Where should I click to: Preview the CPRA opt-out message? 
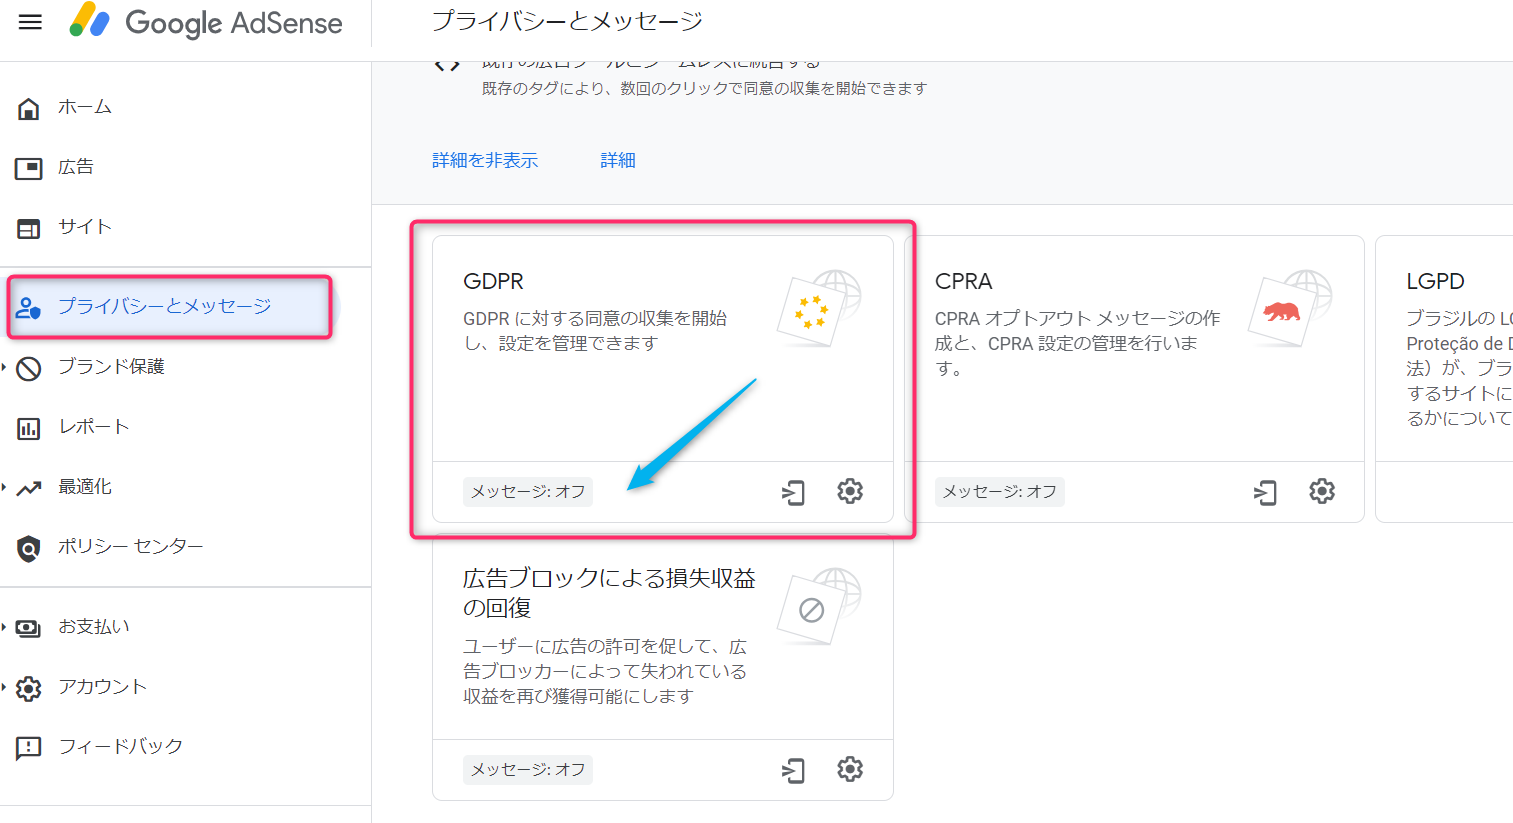[x=1265, y=491]
